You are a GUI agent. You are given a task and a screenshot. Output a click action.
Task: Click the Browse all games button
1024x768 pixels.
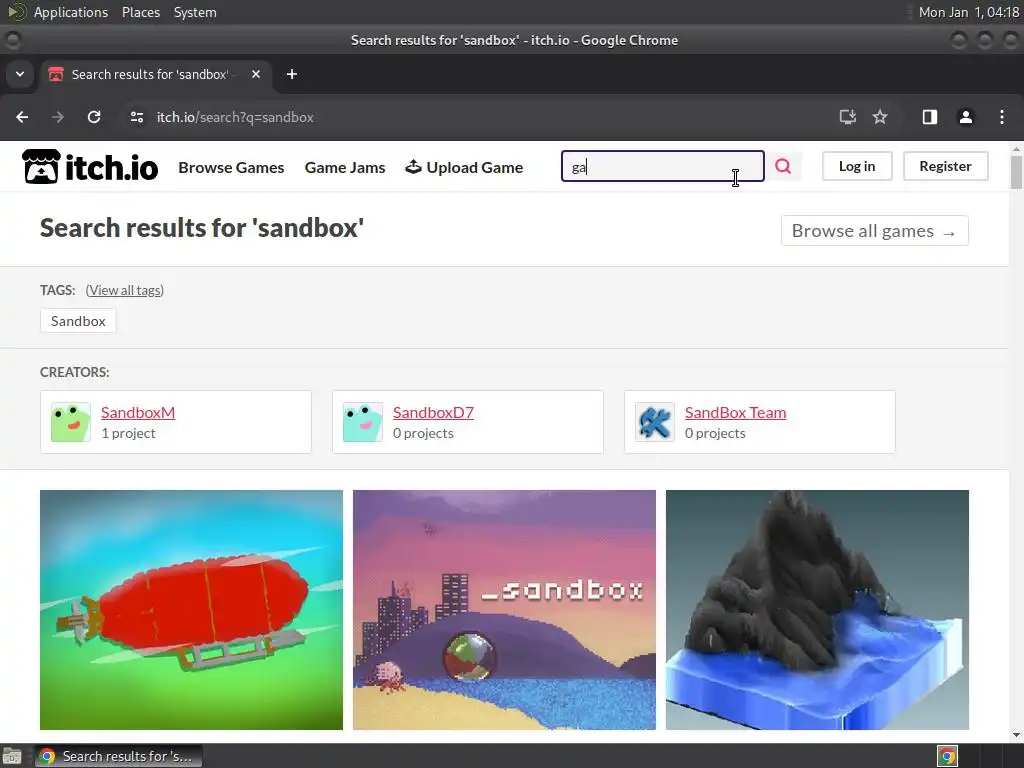(x=874, y=231)
